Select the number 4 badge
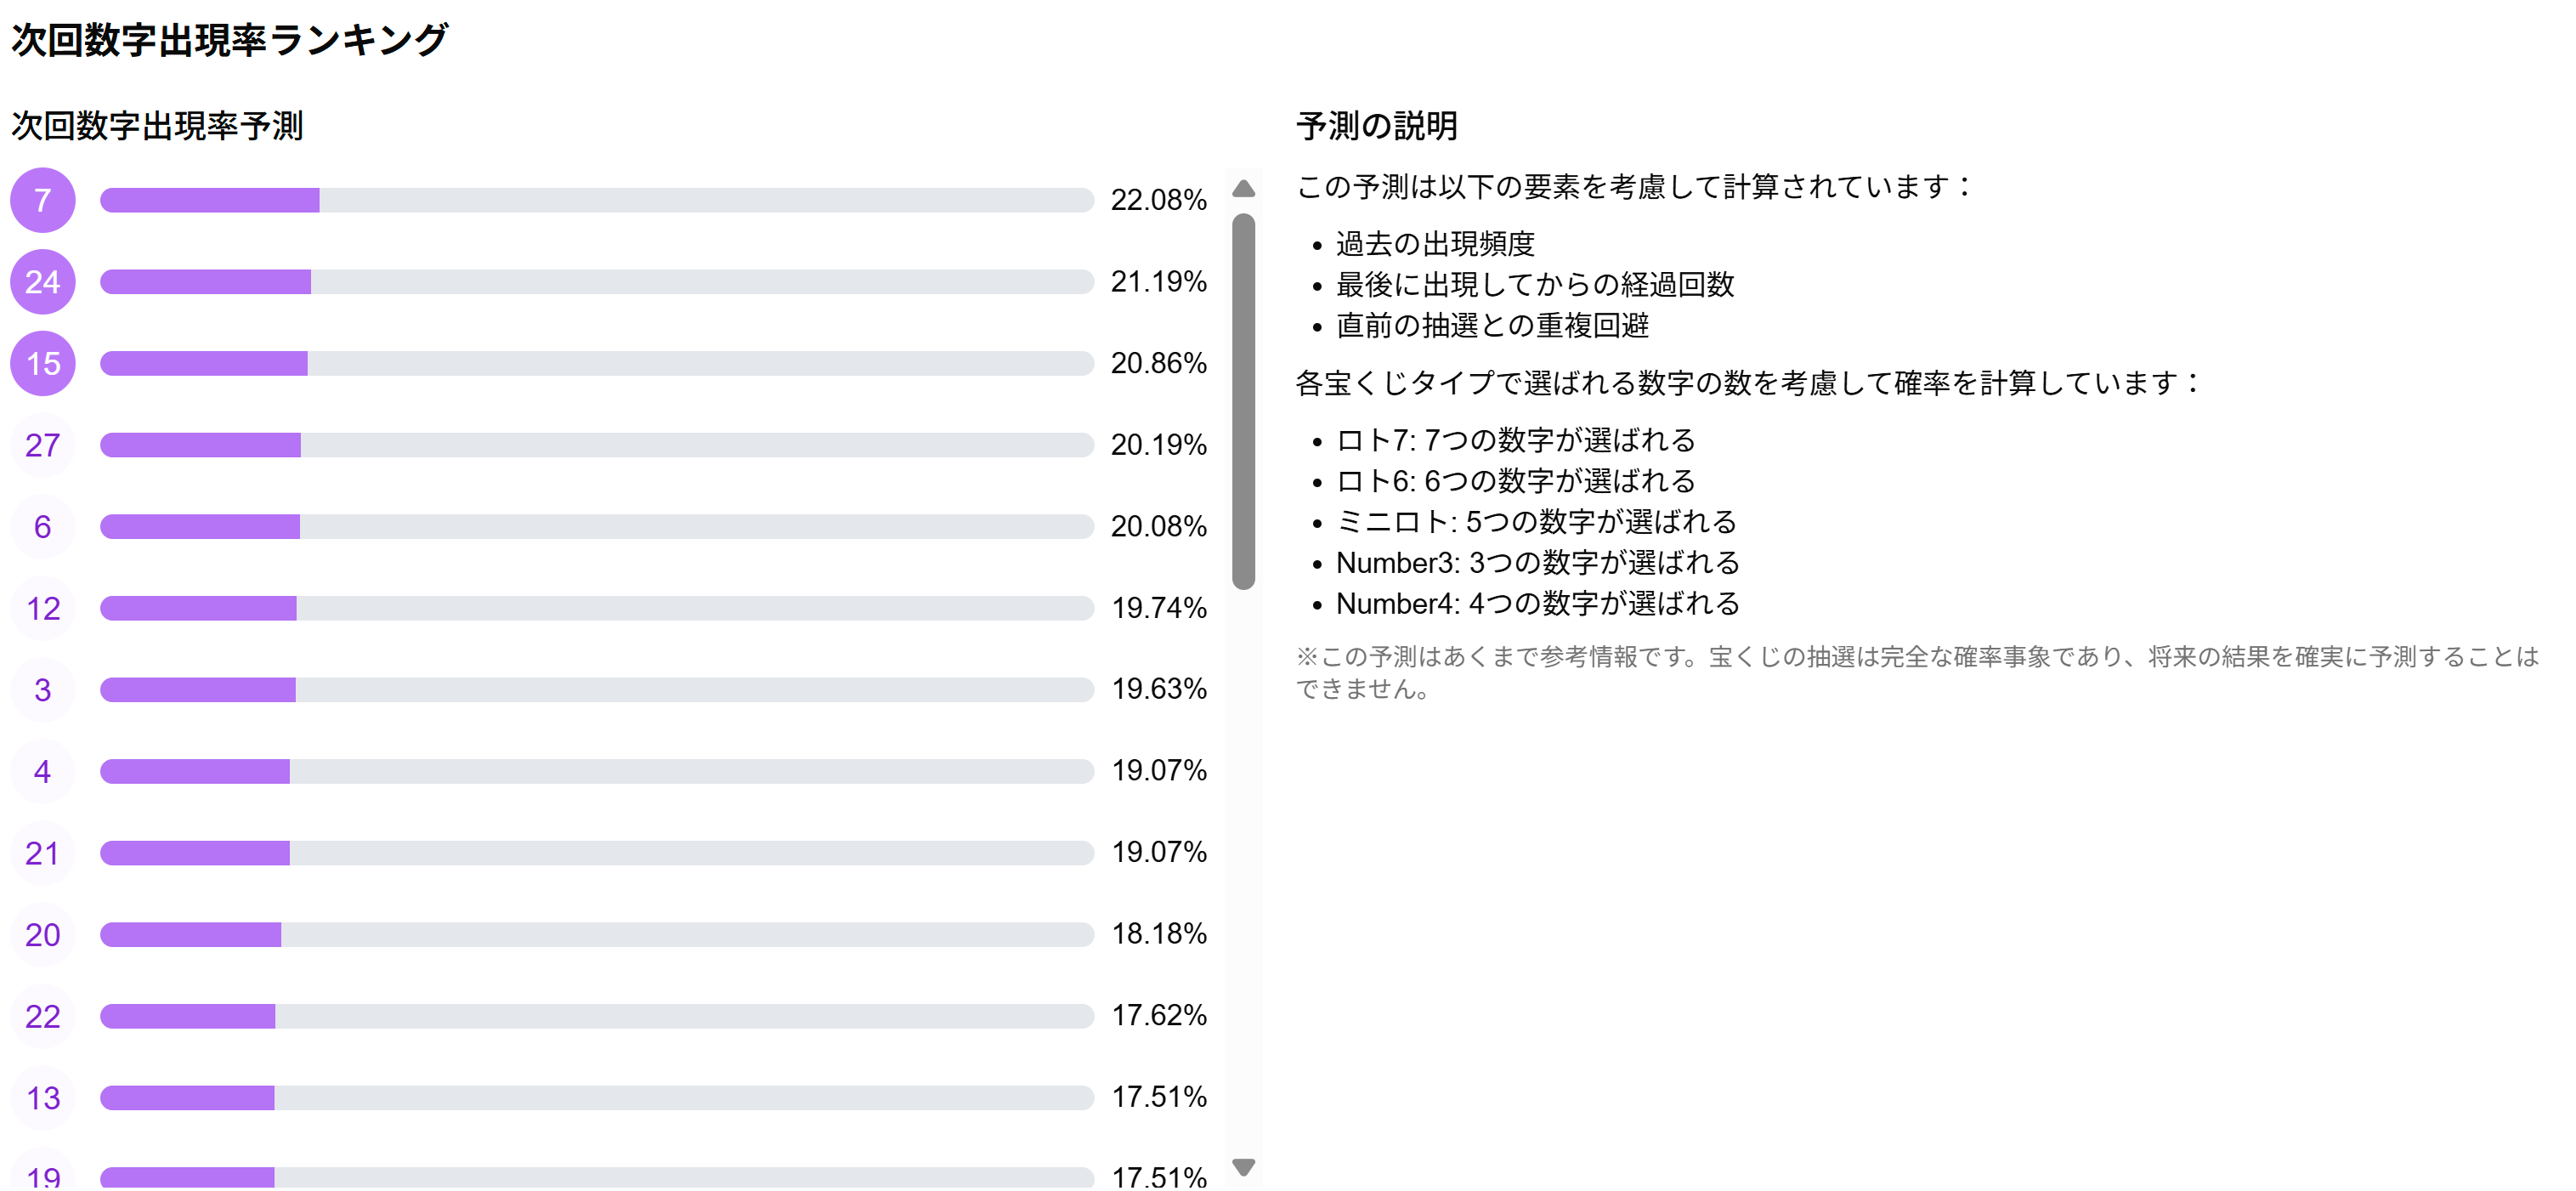Image resolution: width=2576 pixels, height=1191 pixels. (x=42, y=771)
